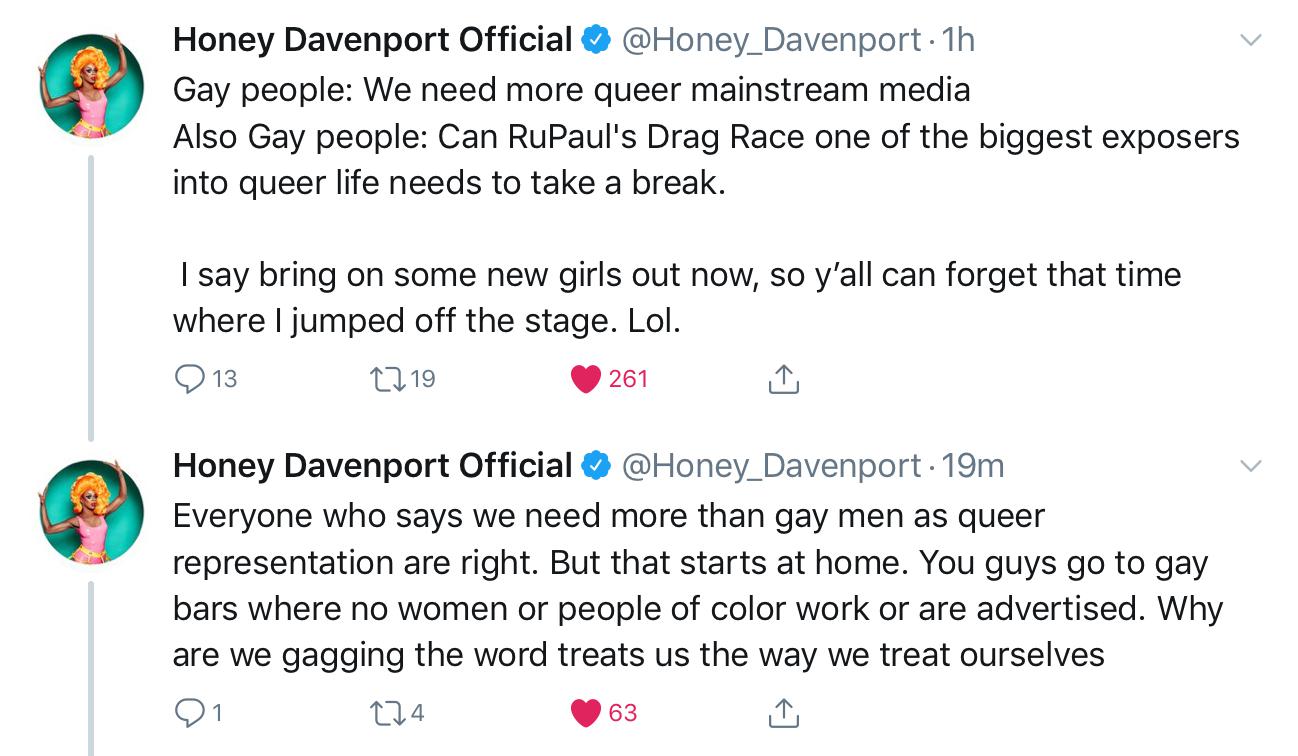The height and width of the screenshot is (756, 1298).
Task: View likes count showing 261
Action: [x=623, y=378]
